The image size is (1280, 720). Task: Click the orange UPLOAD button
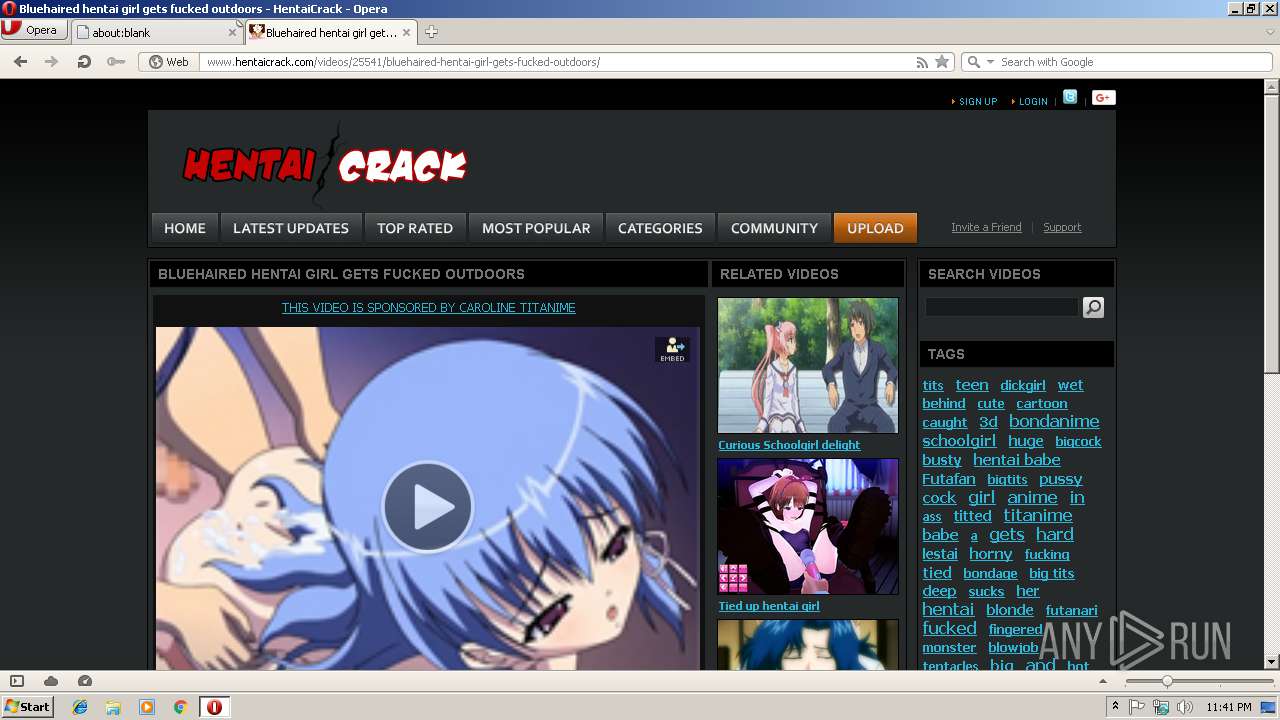coord(875,228)
